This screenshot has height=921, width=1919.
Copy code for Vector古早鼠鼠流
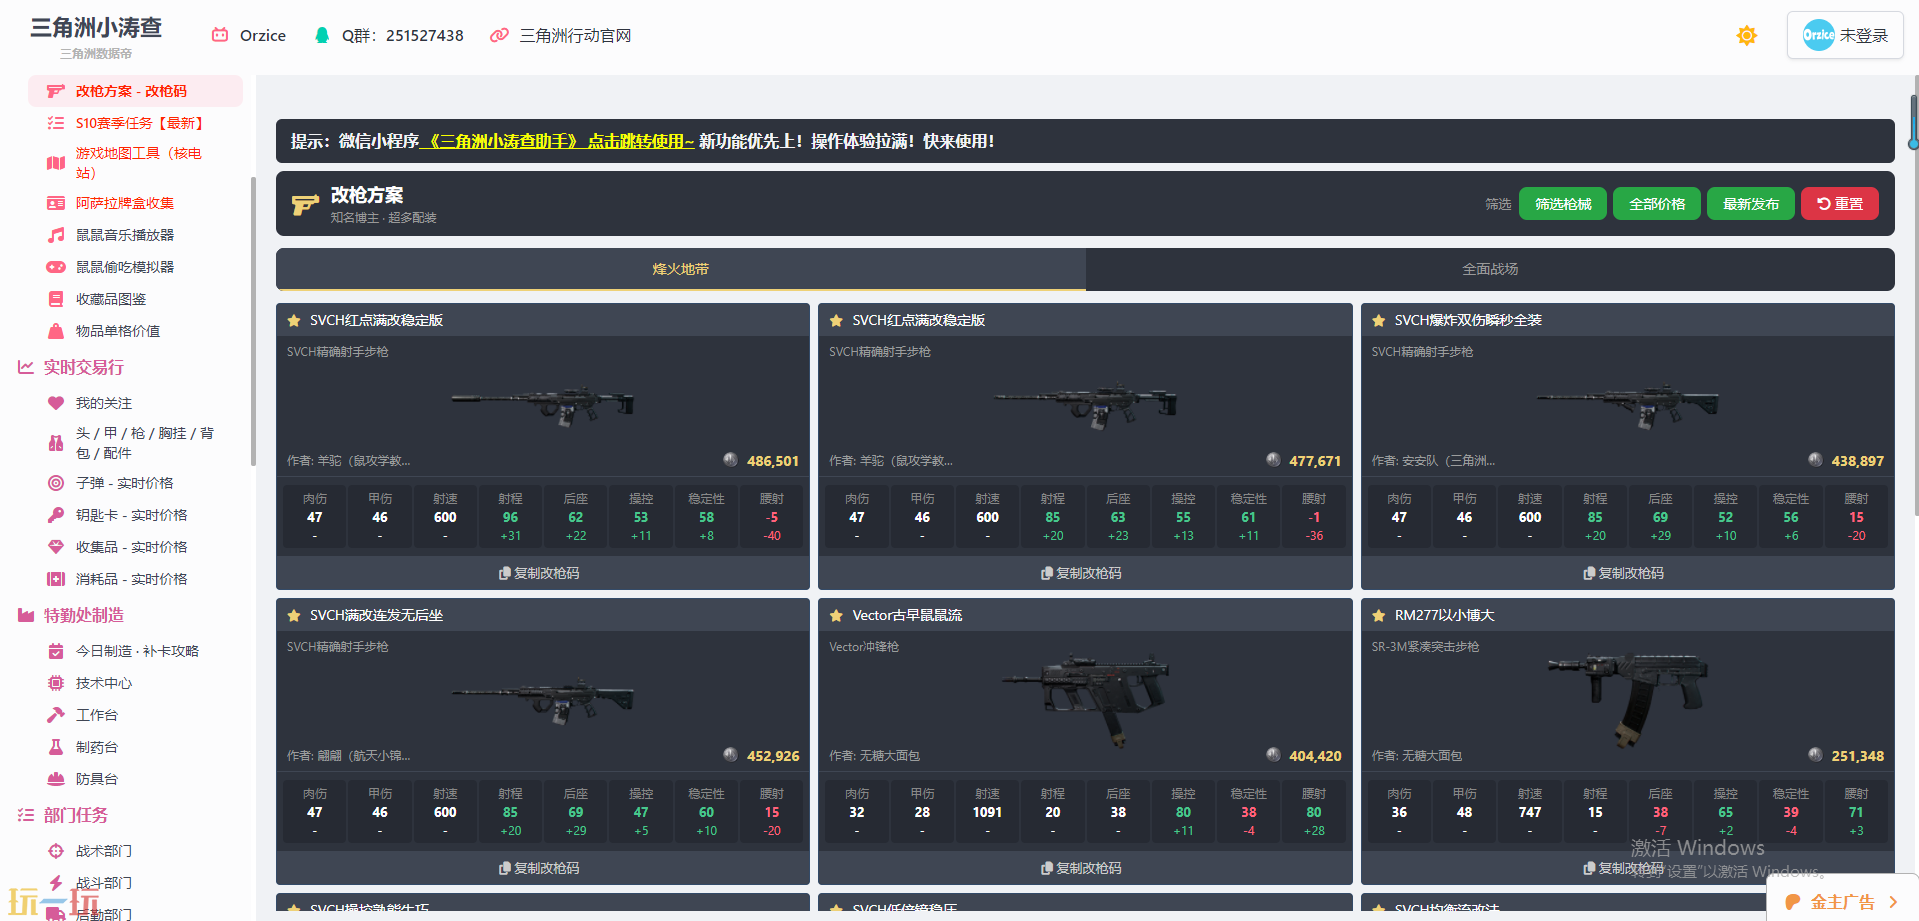pos(1081,868)
